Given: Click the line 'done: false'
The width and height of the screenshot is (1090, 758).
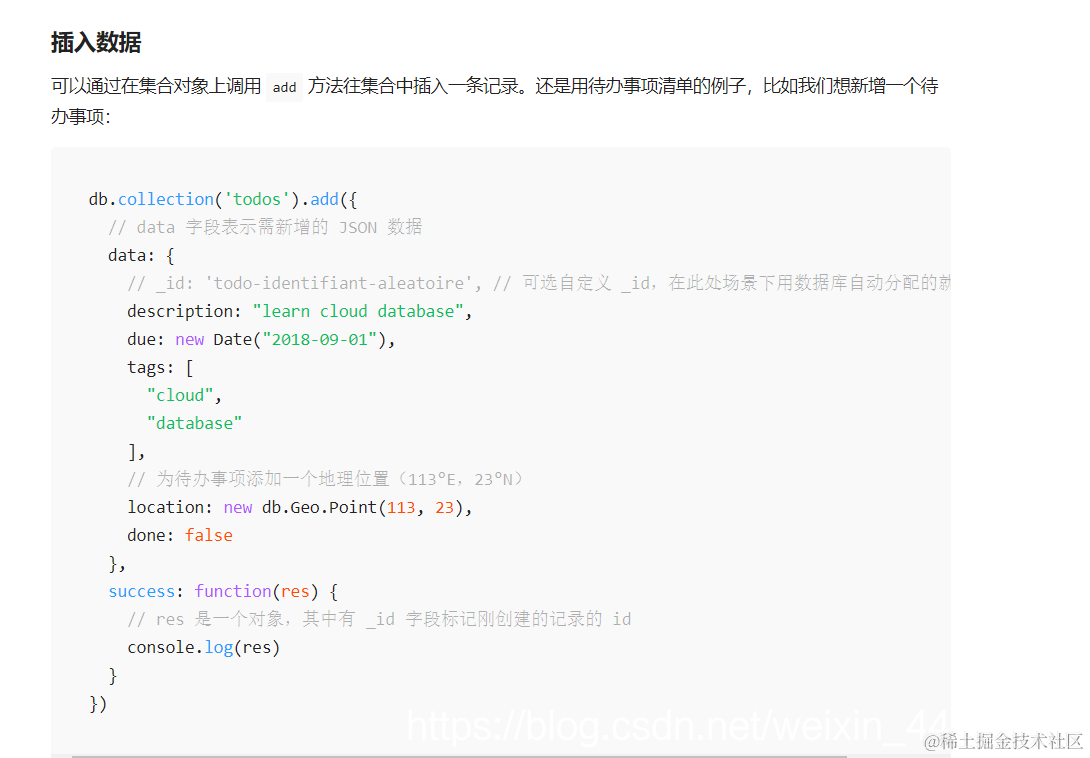Looking at the screenshot, I should point(179,535).
